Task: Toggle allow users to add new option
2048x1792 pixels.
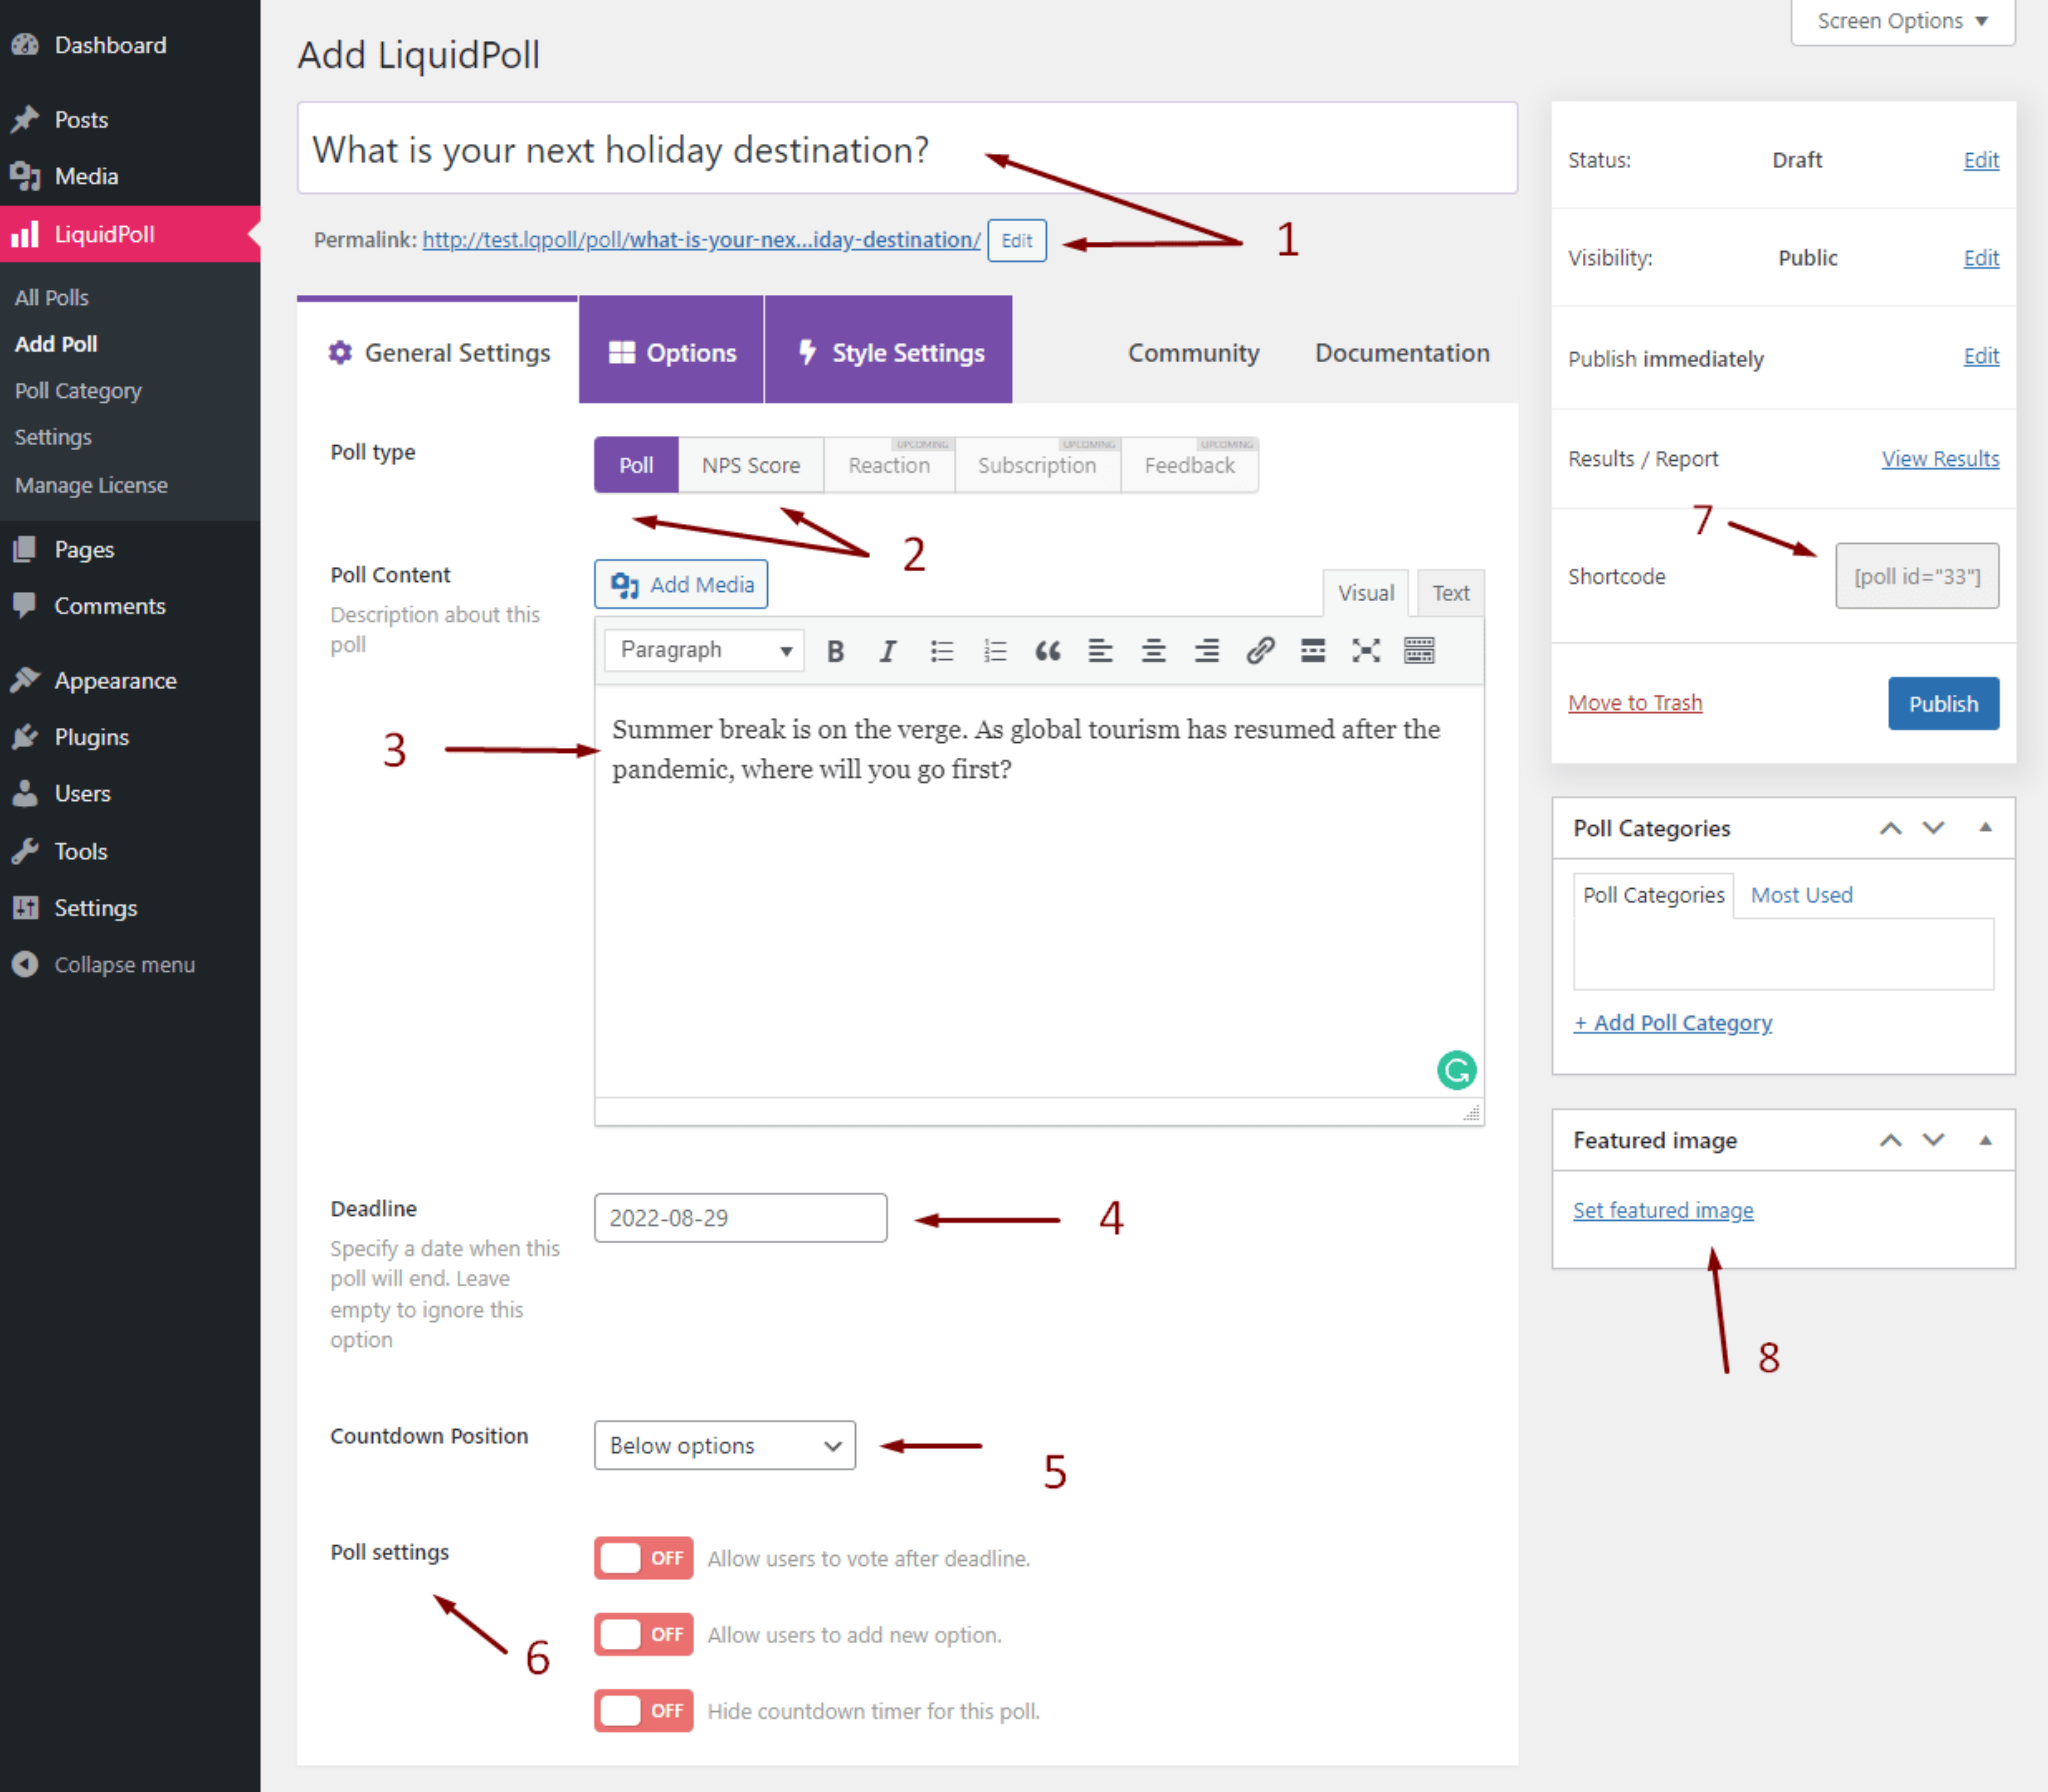Action: pos(643,1634)
